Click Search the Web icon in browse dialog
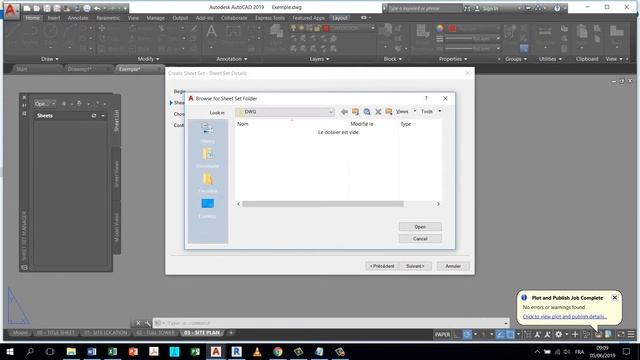Image resolution: width=640 pixels, height=360 pixels. click(367, 112)
